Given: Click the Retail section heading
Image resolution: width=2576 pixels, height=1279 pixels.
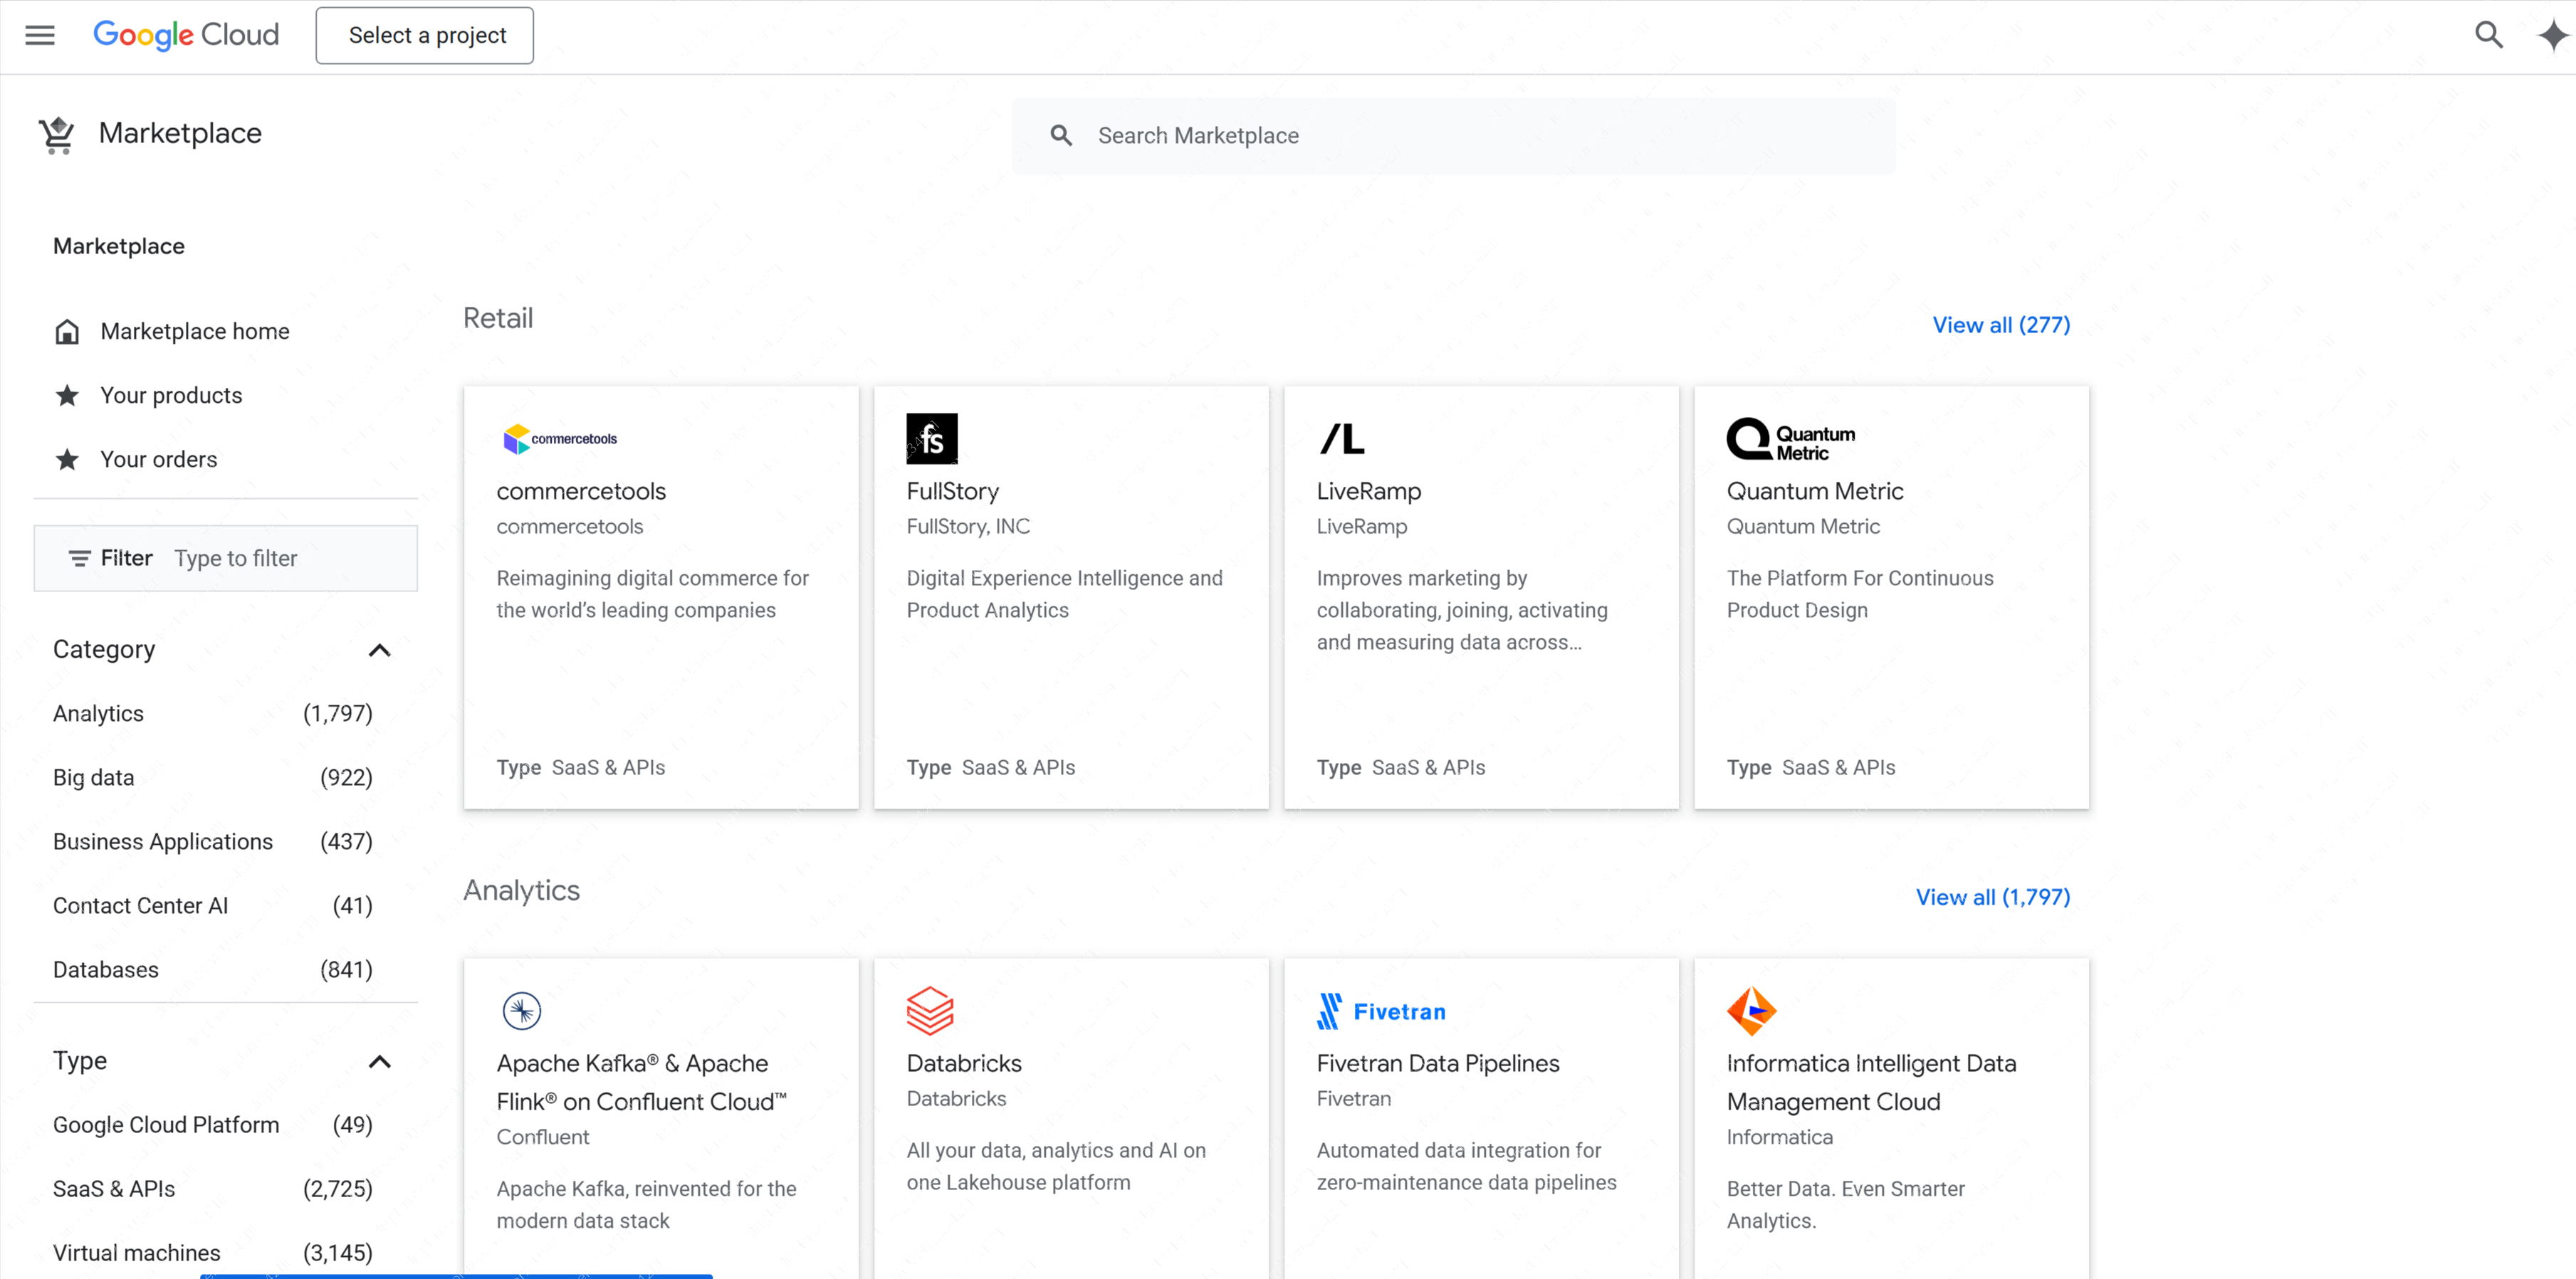Looking at the screenshot, I should (x=498, y=318).
